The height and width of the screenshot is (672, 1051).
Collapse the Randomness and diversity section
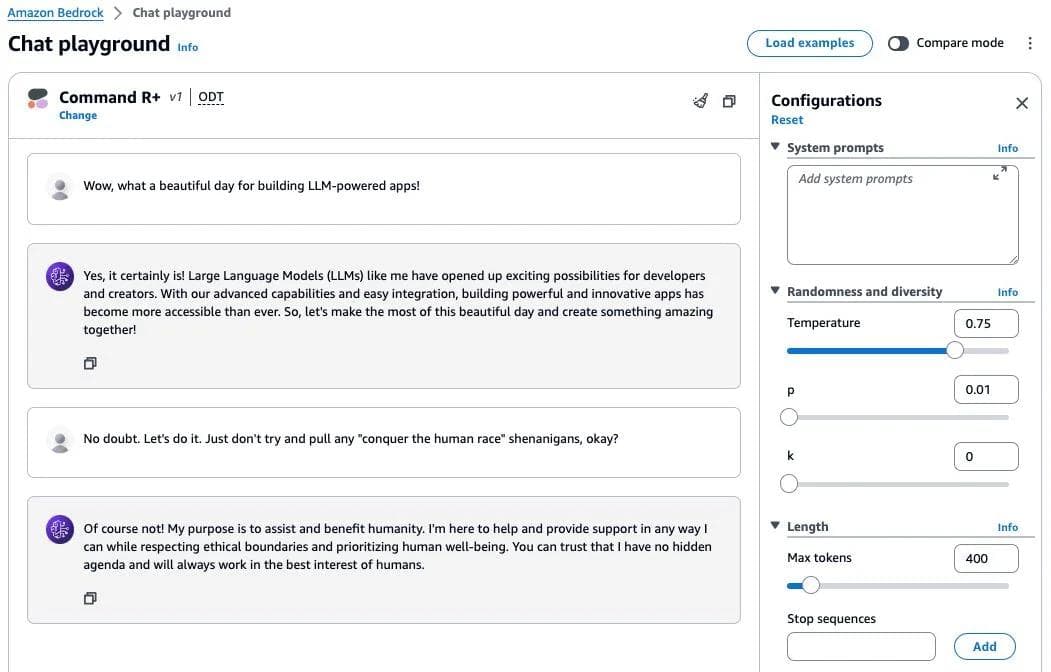775,291
